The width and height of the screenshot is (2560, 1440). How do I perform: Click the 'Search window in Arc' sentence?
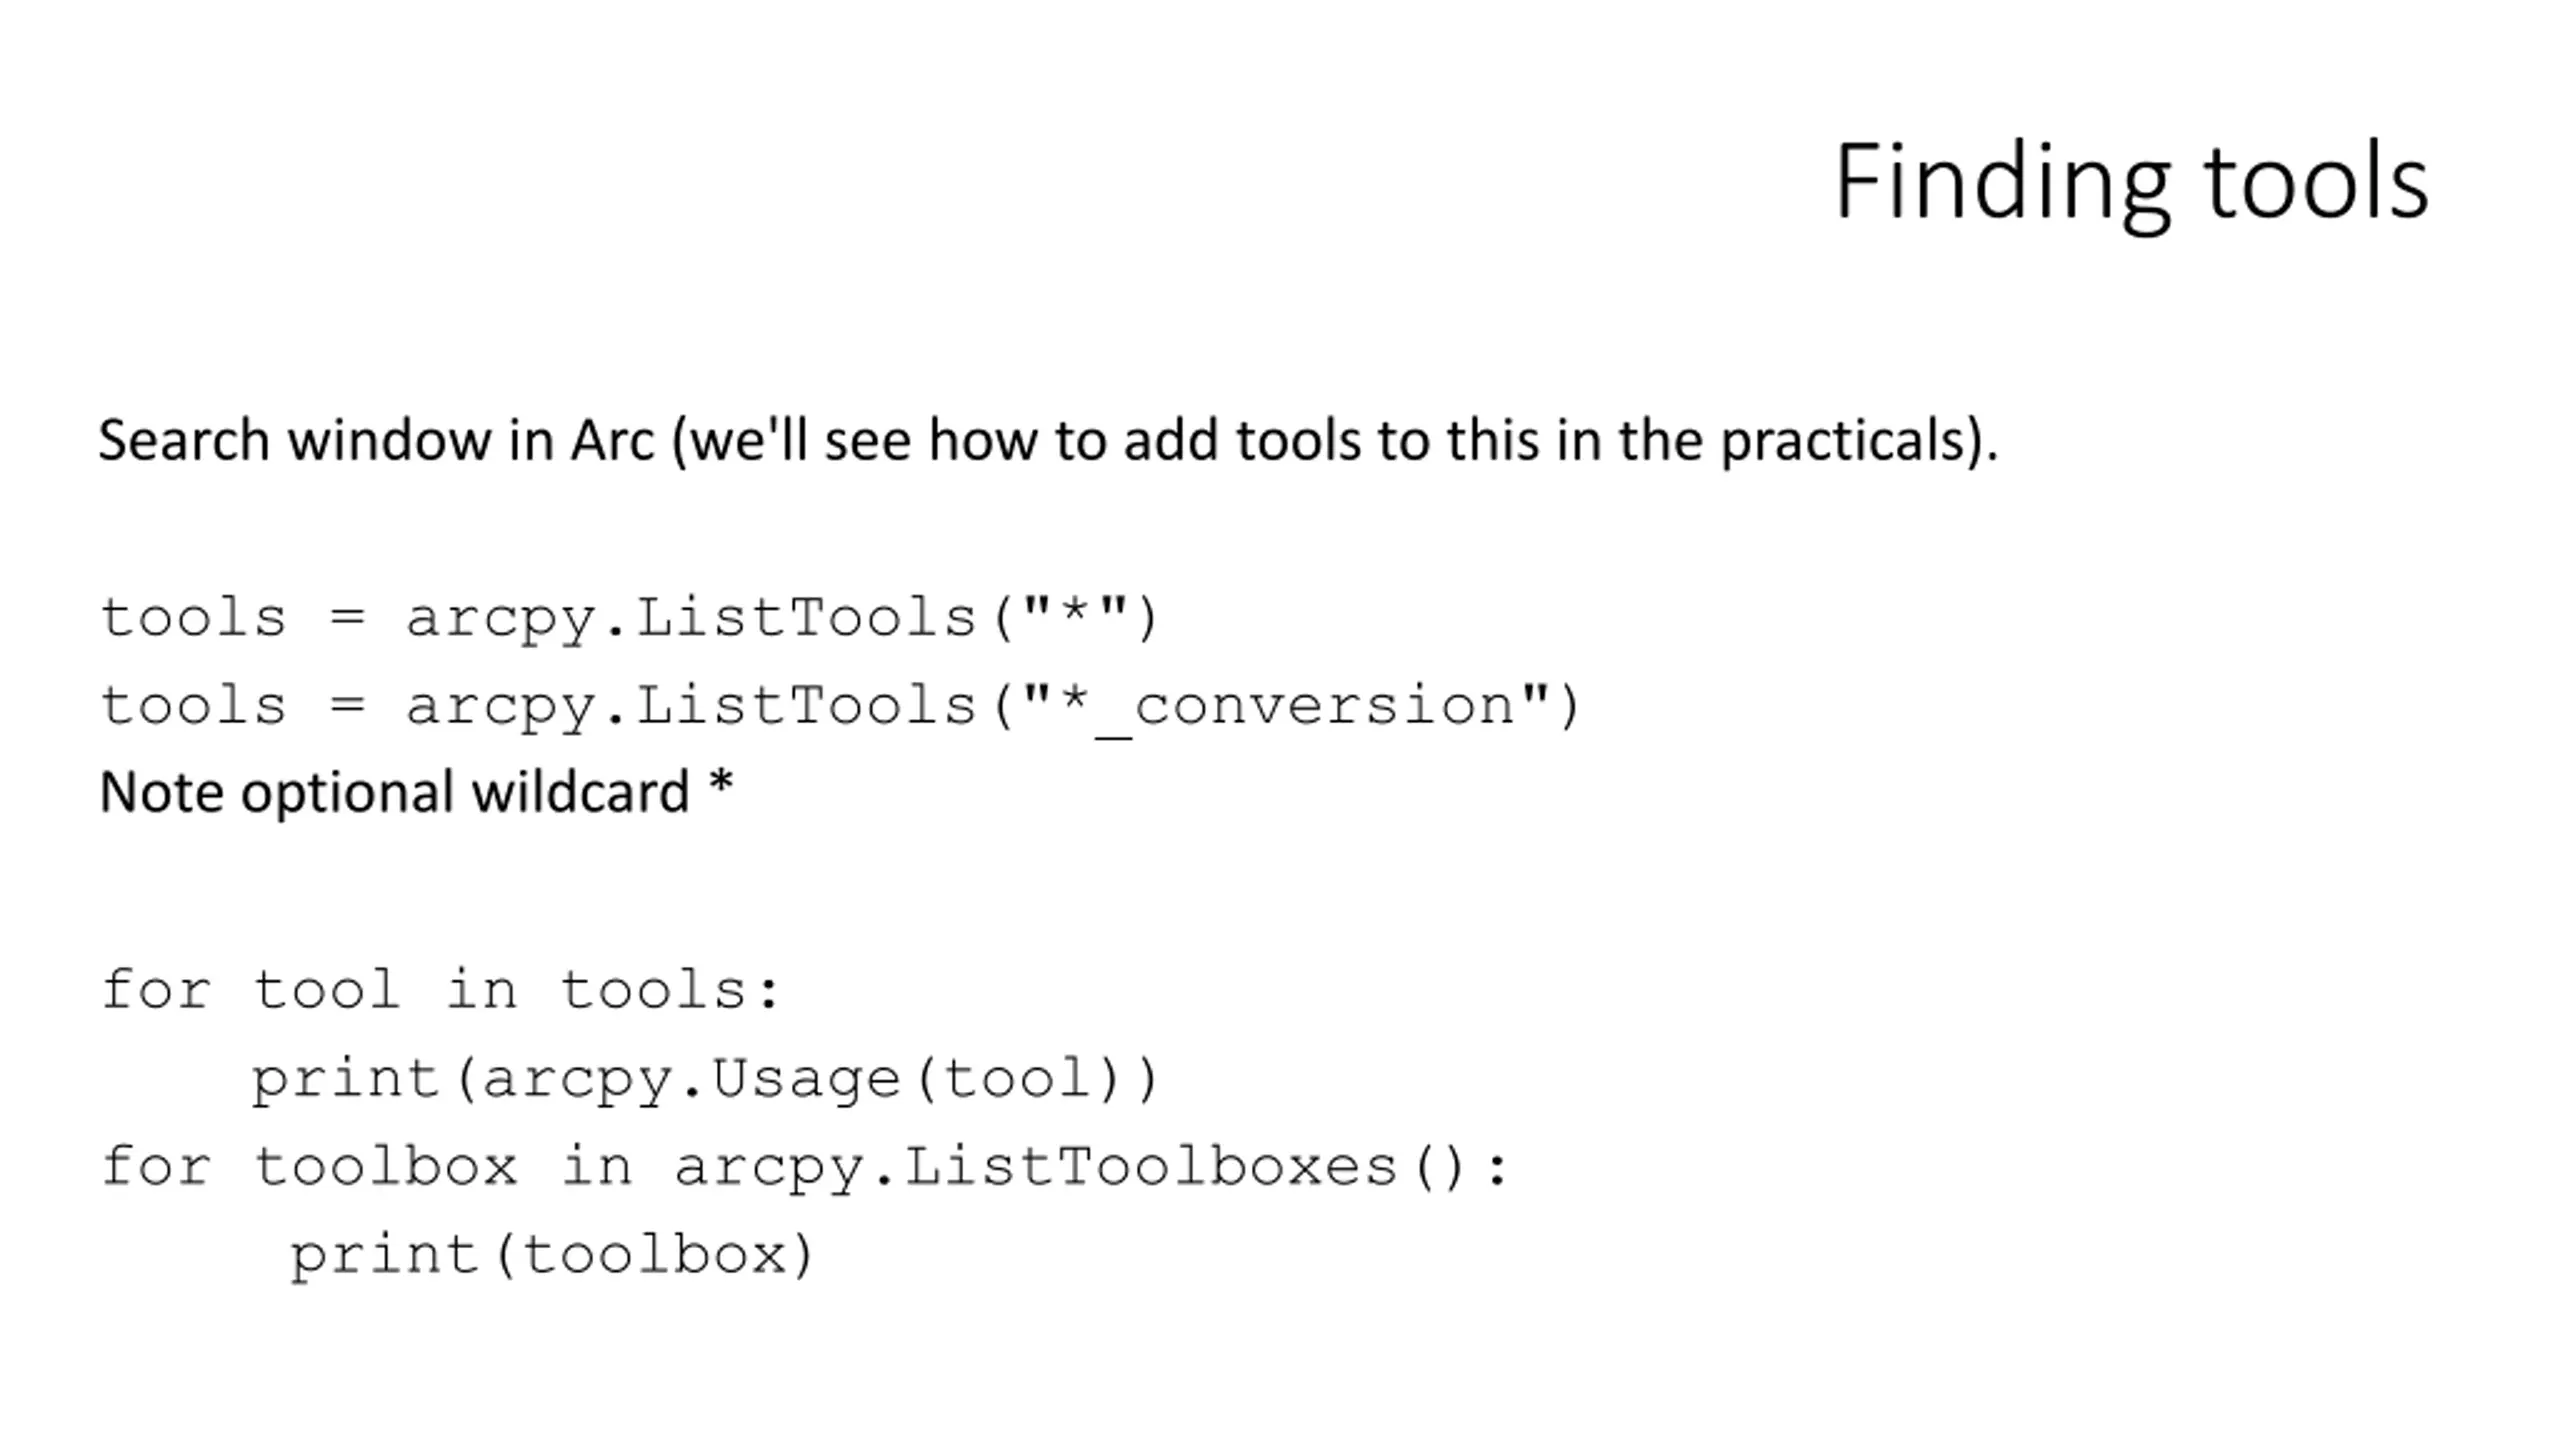[1048, 441]
